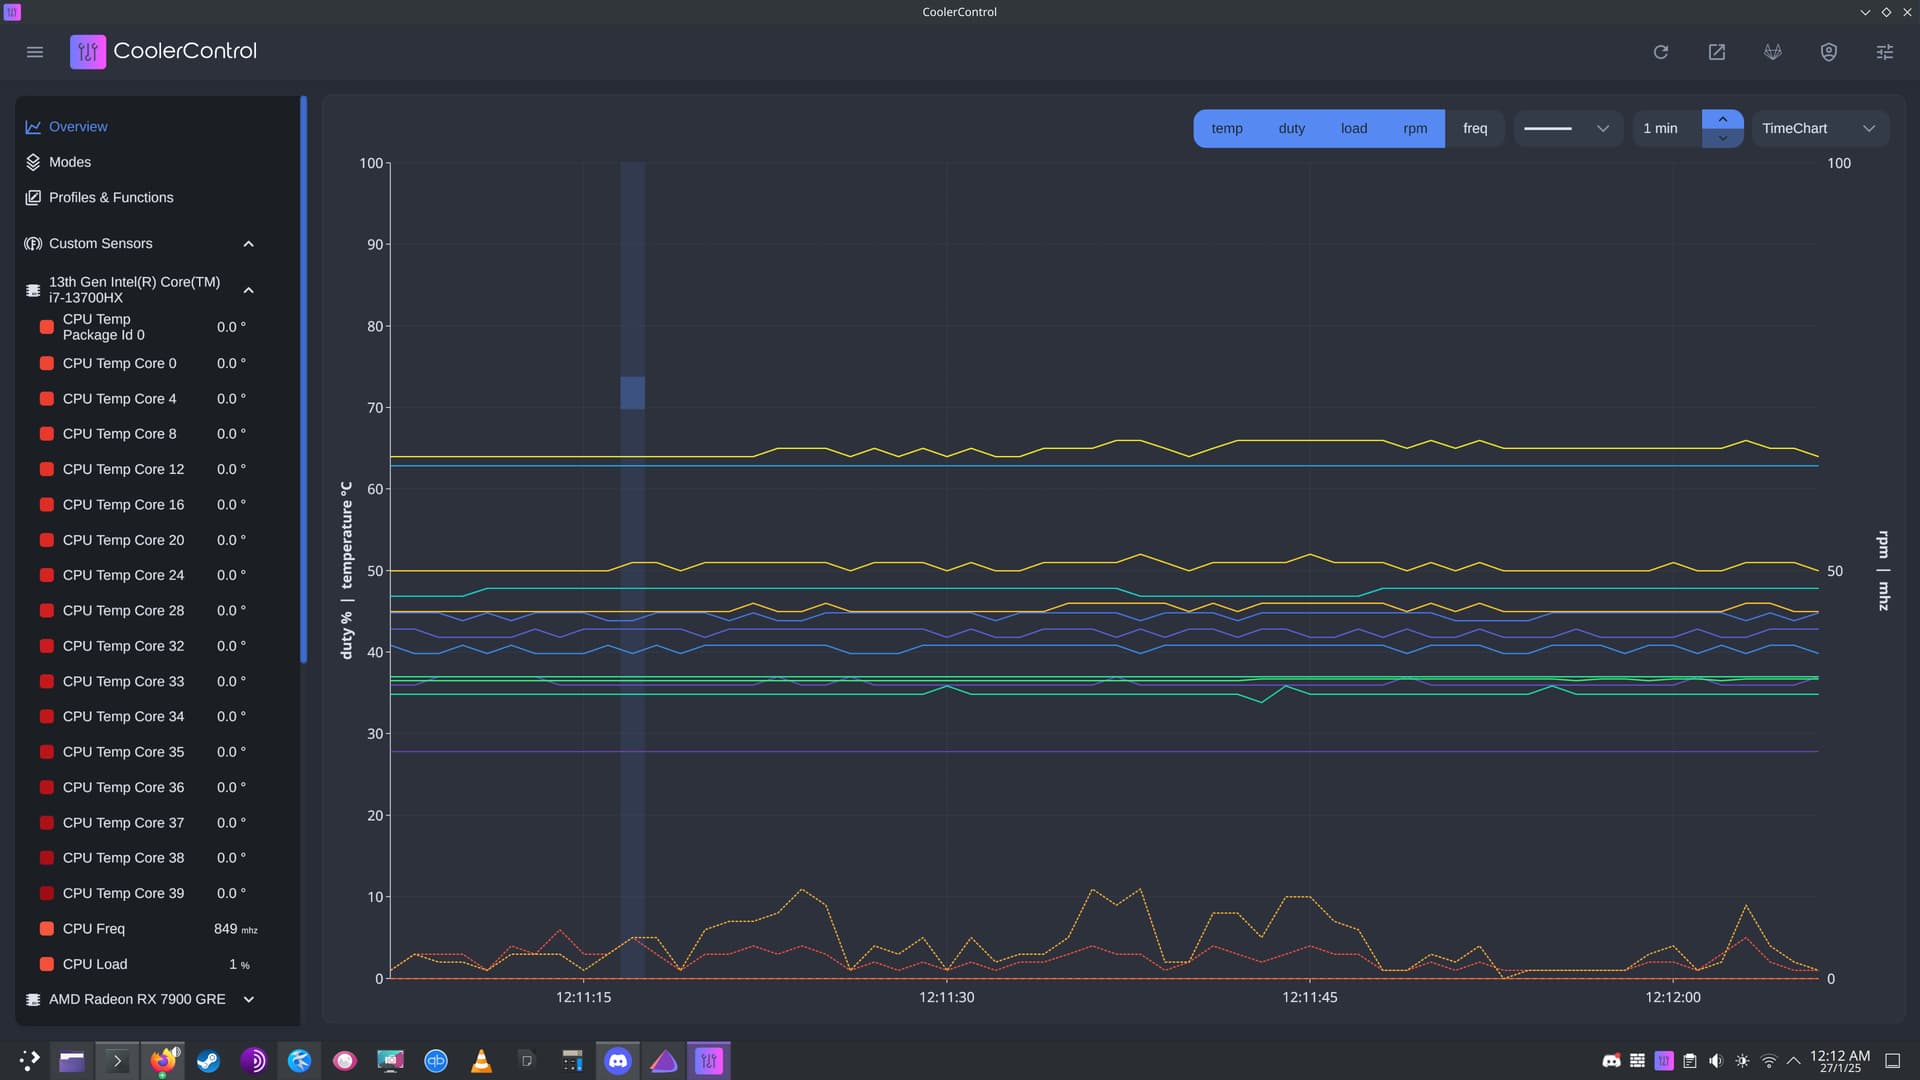
Task: Click the refresh icon in header
Action: tap(1661, 52)
